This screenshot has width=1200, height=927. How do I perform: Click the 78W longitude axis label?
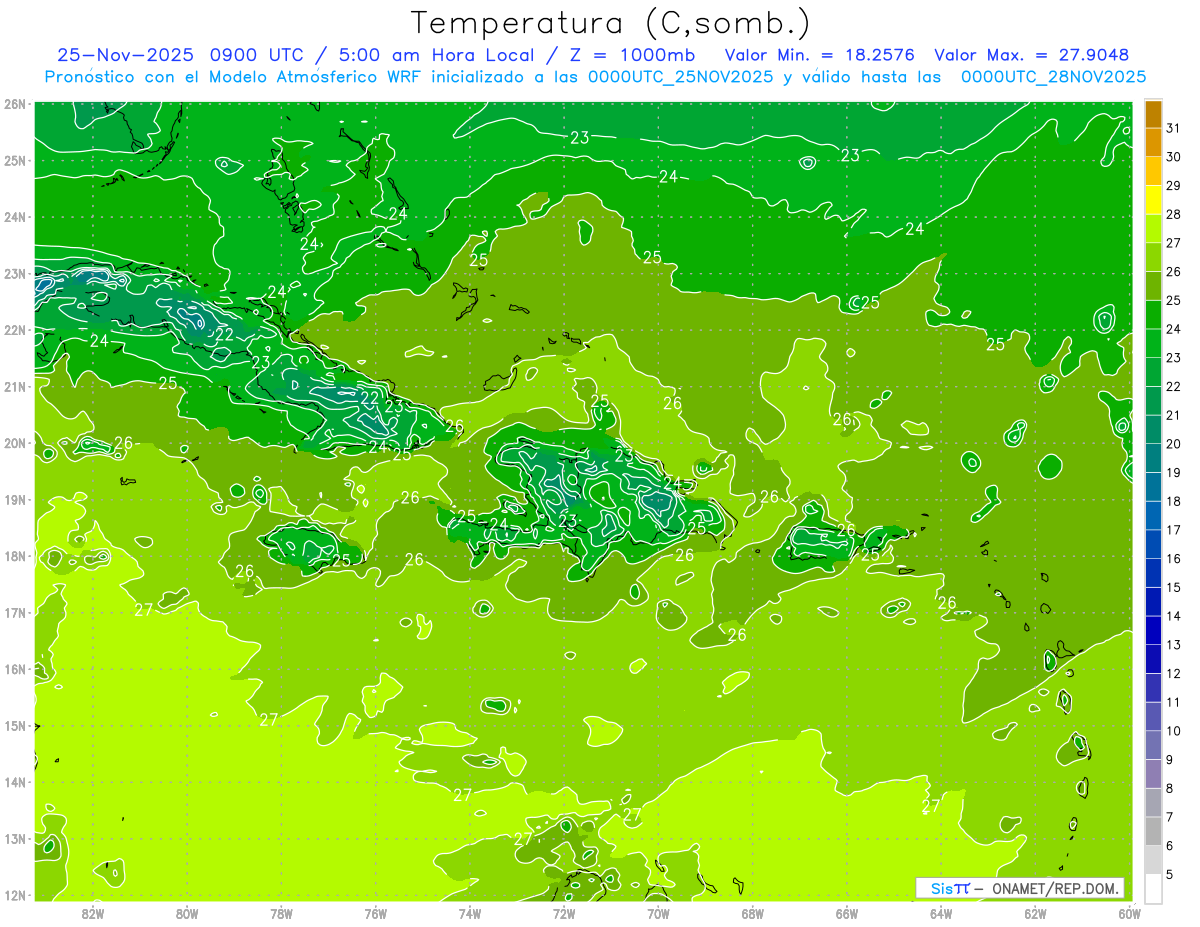pos(281,913)
